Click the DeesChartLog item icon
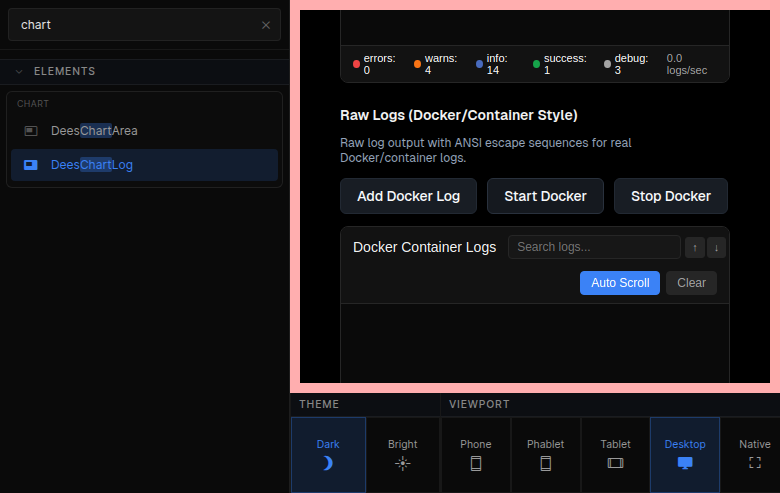 (x=31, y=165)
